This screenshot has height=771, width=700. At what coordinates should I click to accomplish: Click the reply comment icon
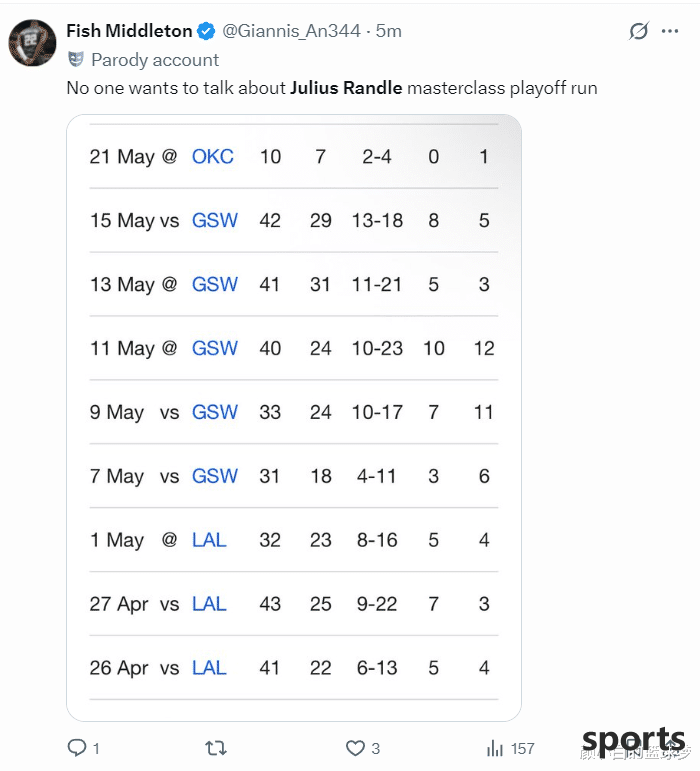pos(77,748)
